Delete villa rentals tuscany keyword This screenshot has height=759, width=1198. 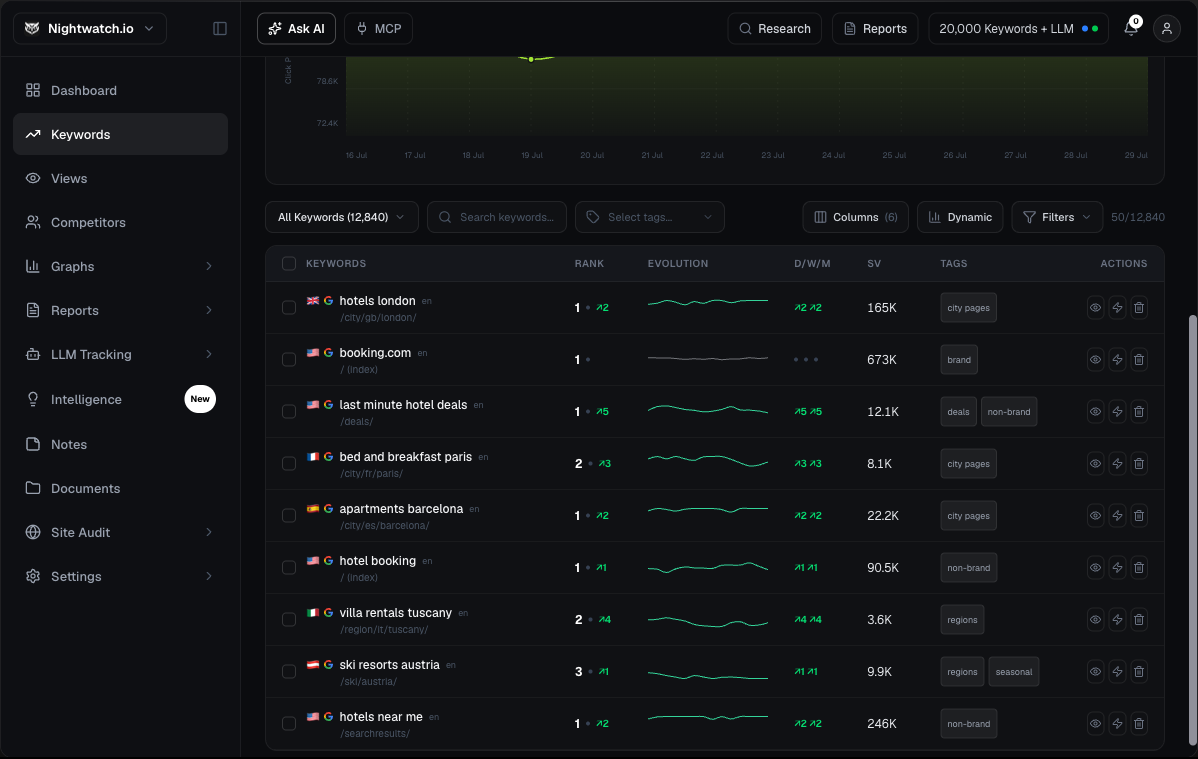point(1138,619)
